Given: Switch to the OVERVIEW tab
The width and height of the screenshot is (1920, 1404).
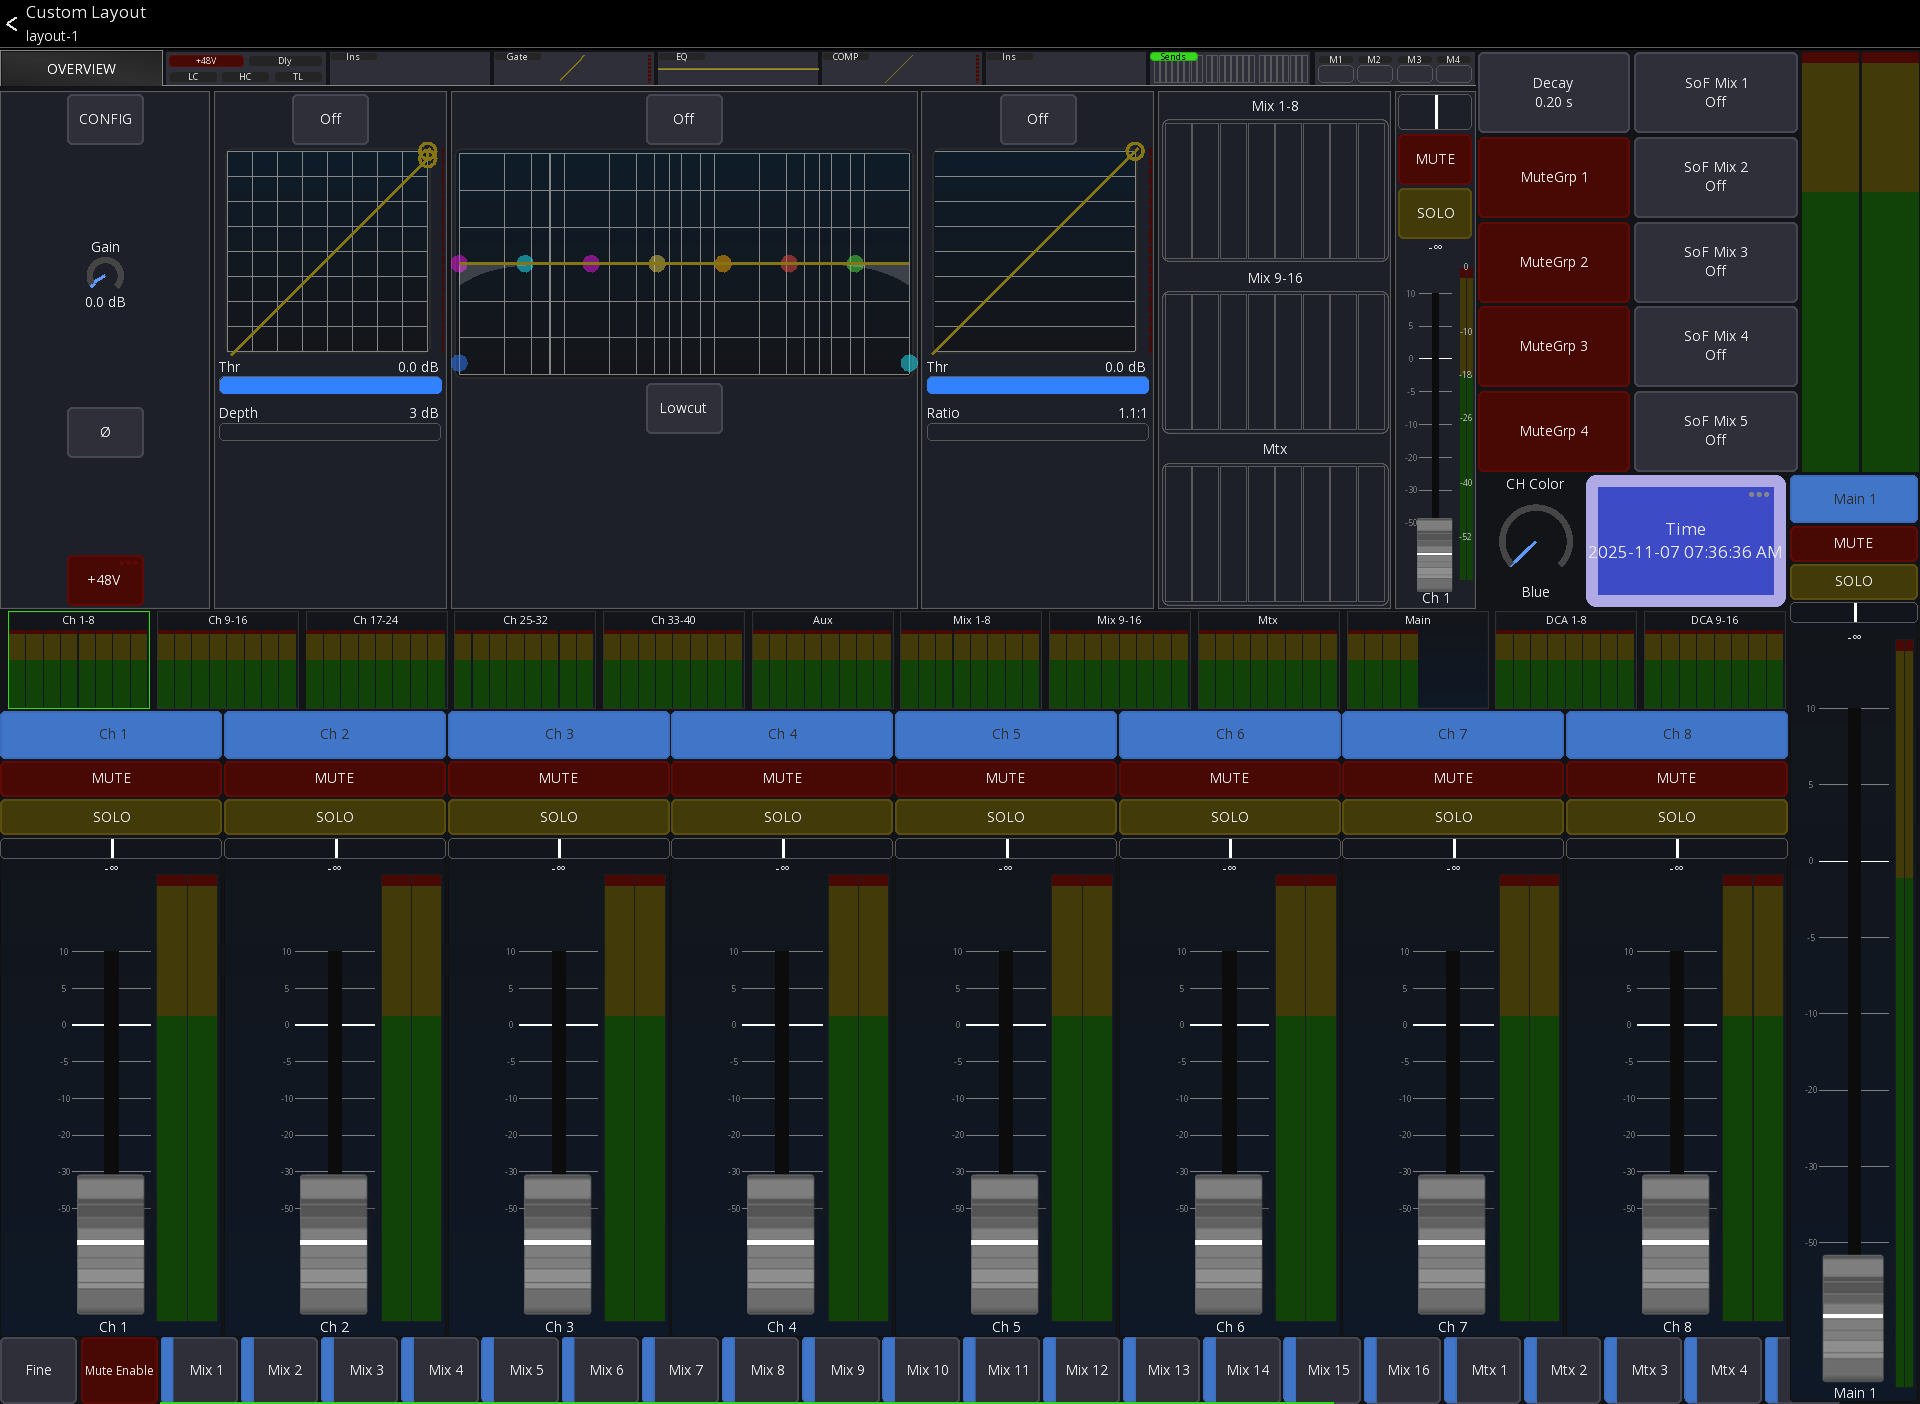Looking at the screenshot, I should click(82, 69).
